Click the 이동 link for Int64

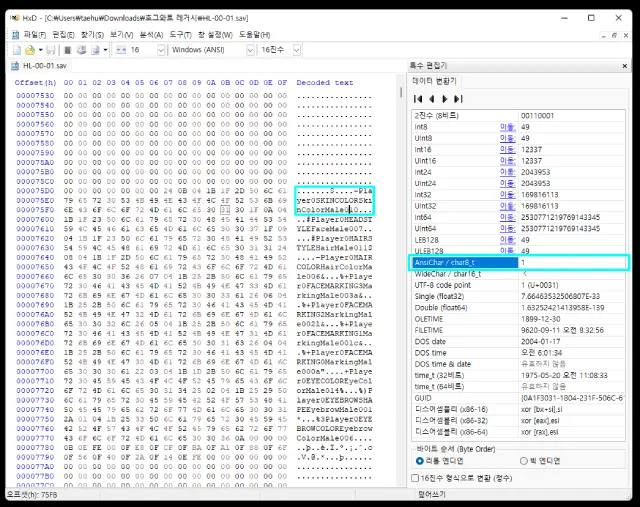click(508, 217)
